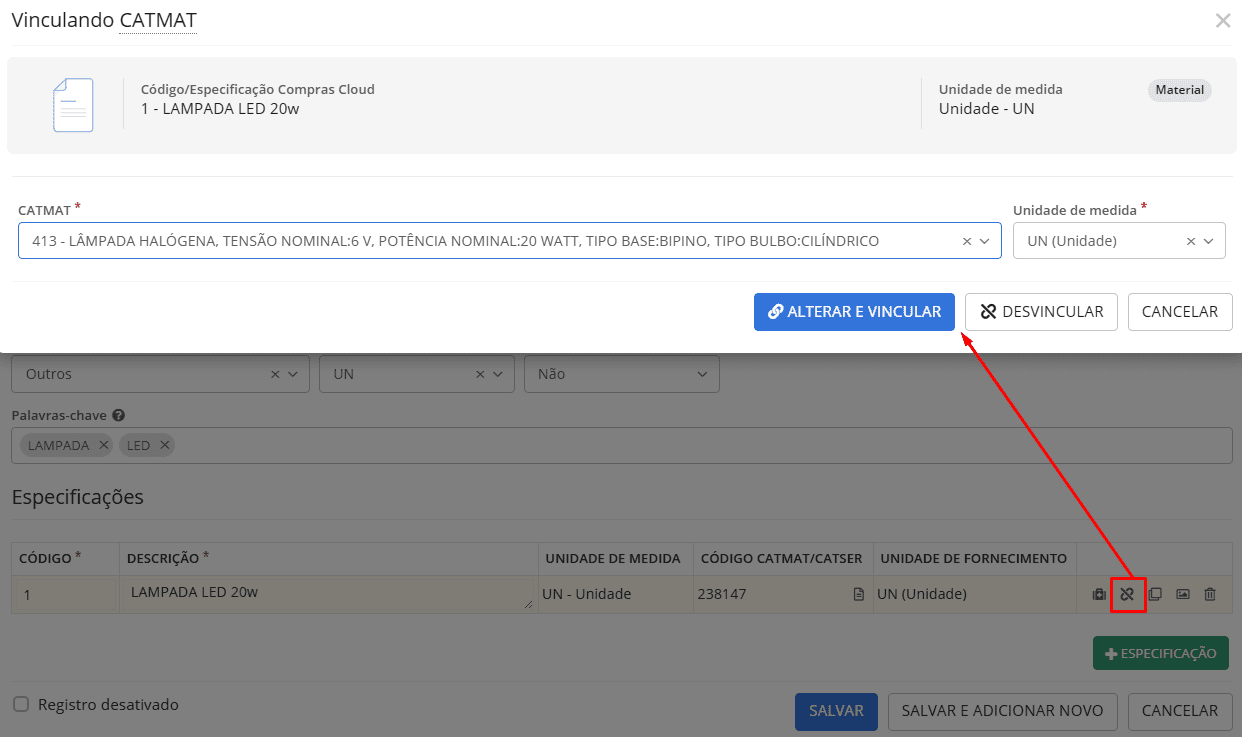Click the Palavras-chave help question icon
The width and height of the screenshot is (1242, 737).
[118, 415]
